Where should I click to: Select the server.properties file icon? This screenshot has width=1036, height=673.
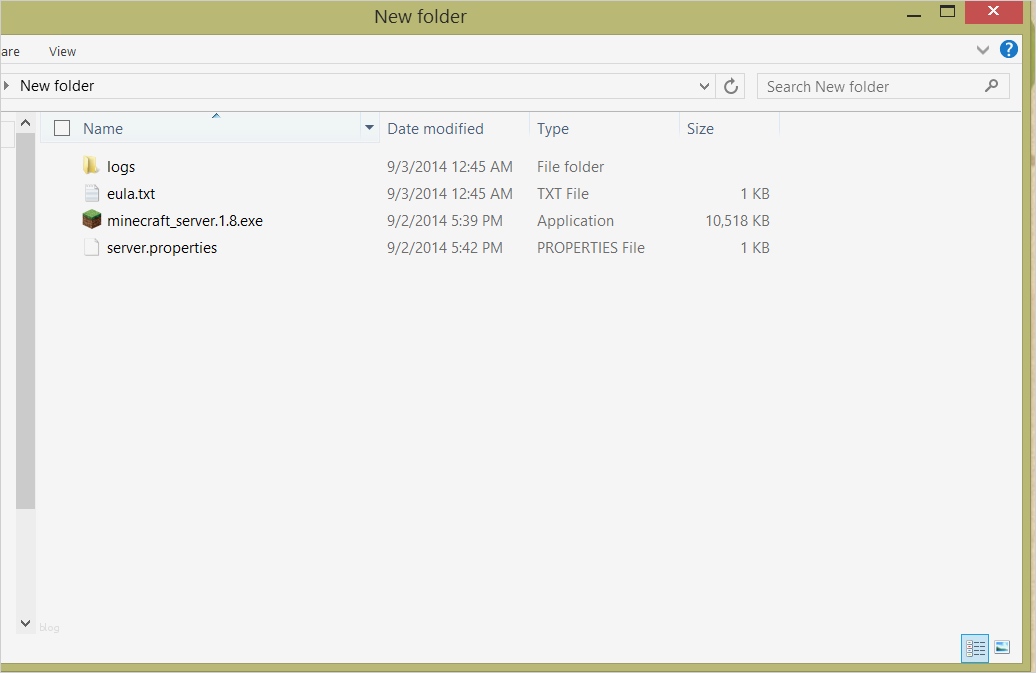92,247
